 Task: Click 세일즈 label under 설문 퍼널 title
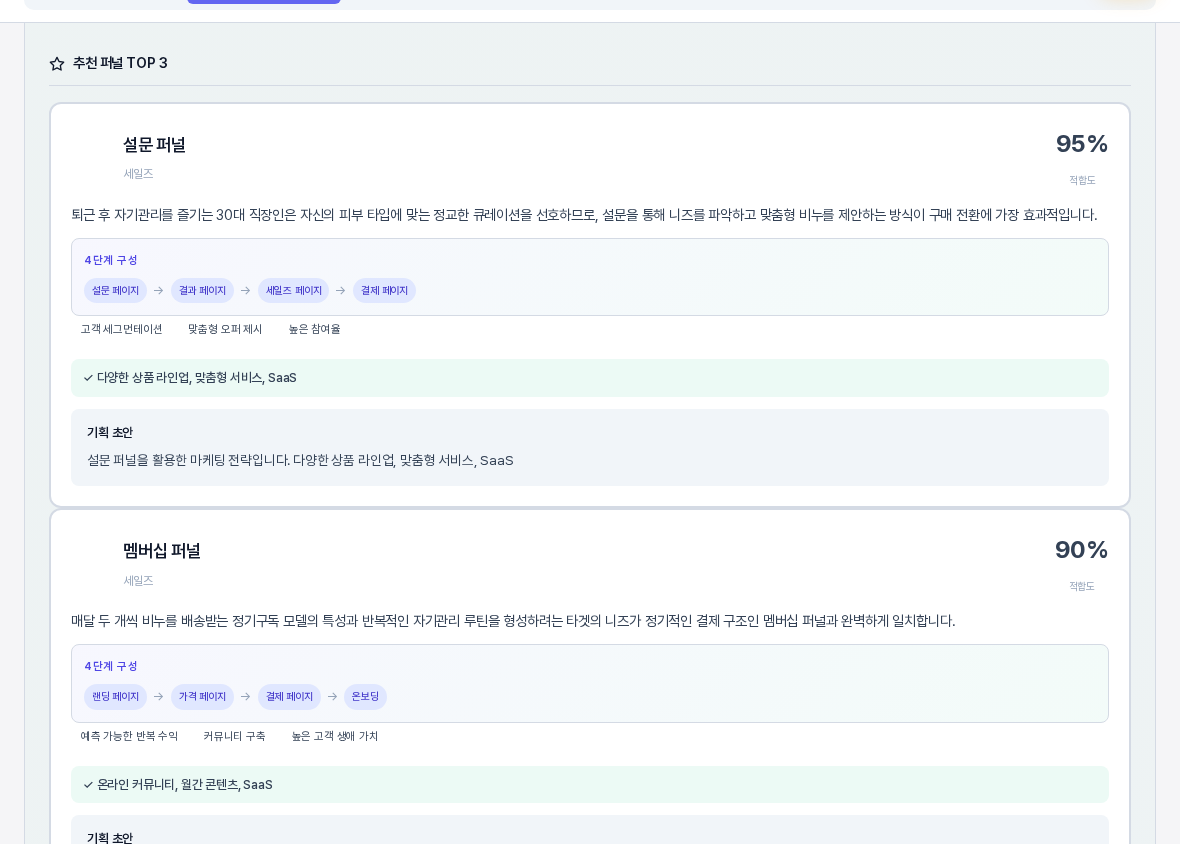(x=138, y=174)
